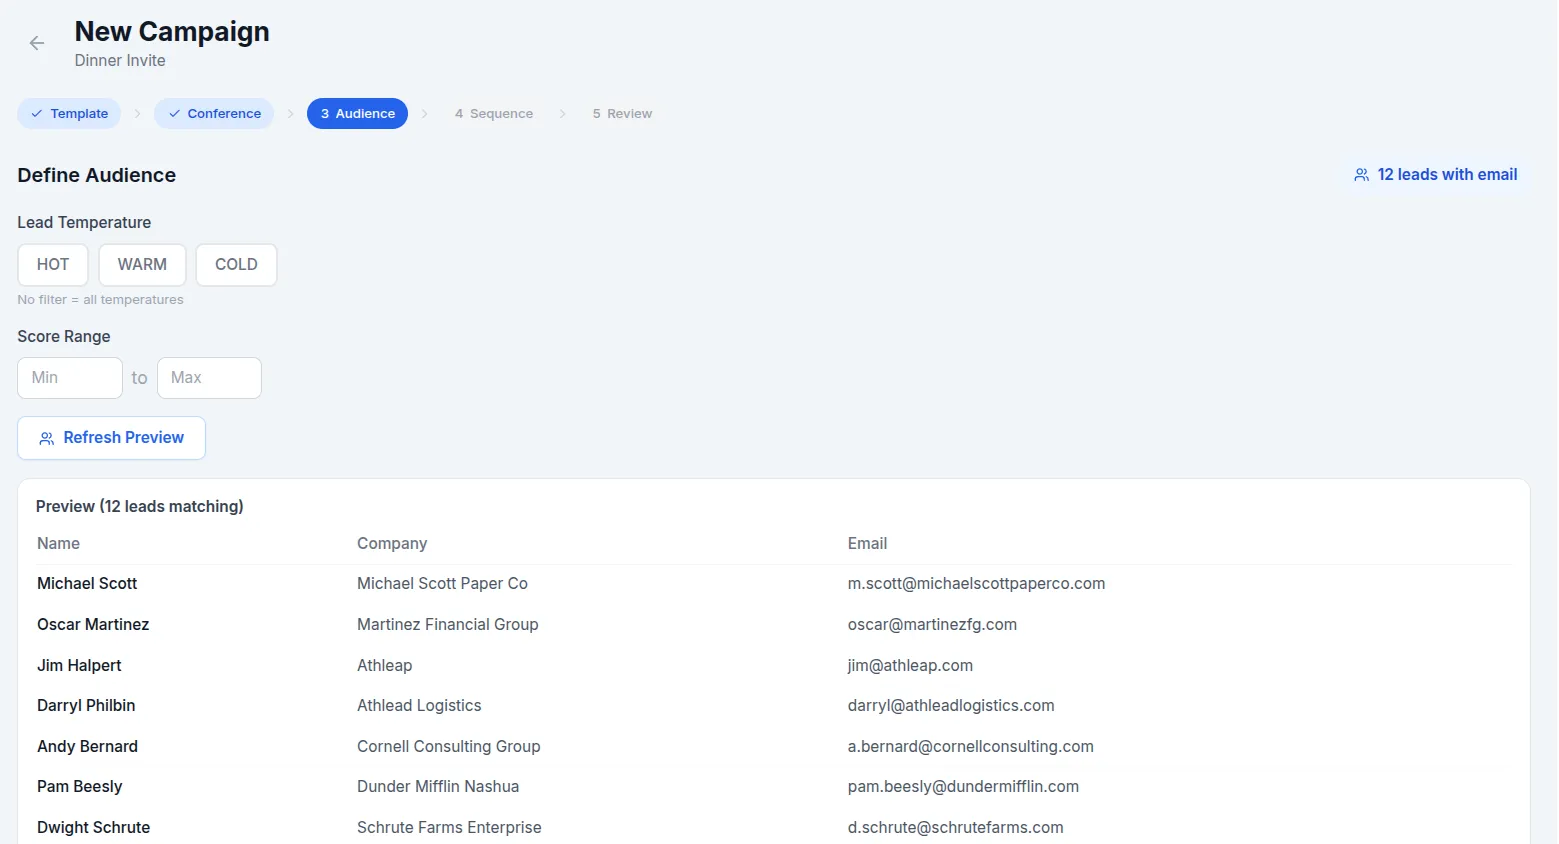Toggle the COLD lead temperature filter

pyautogui.click(x=236, y=265)
